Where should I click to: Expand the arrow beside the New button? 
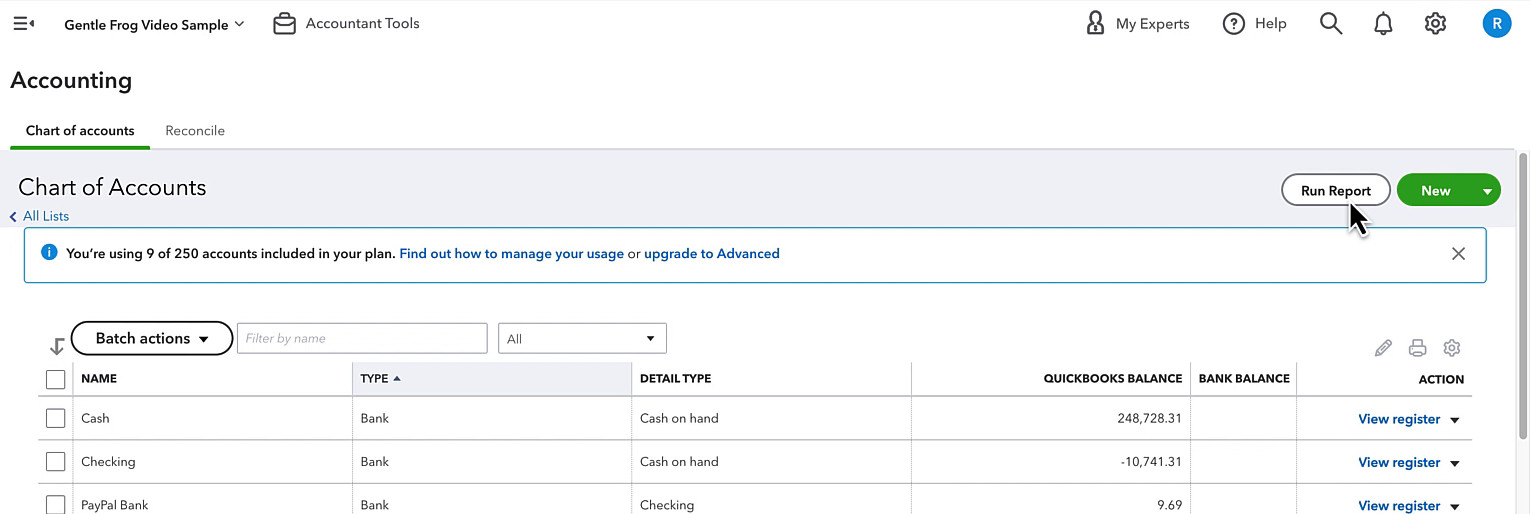[x=1487, y=191]
